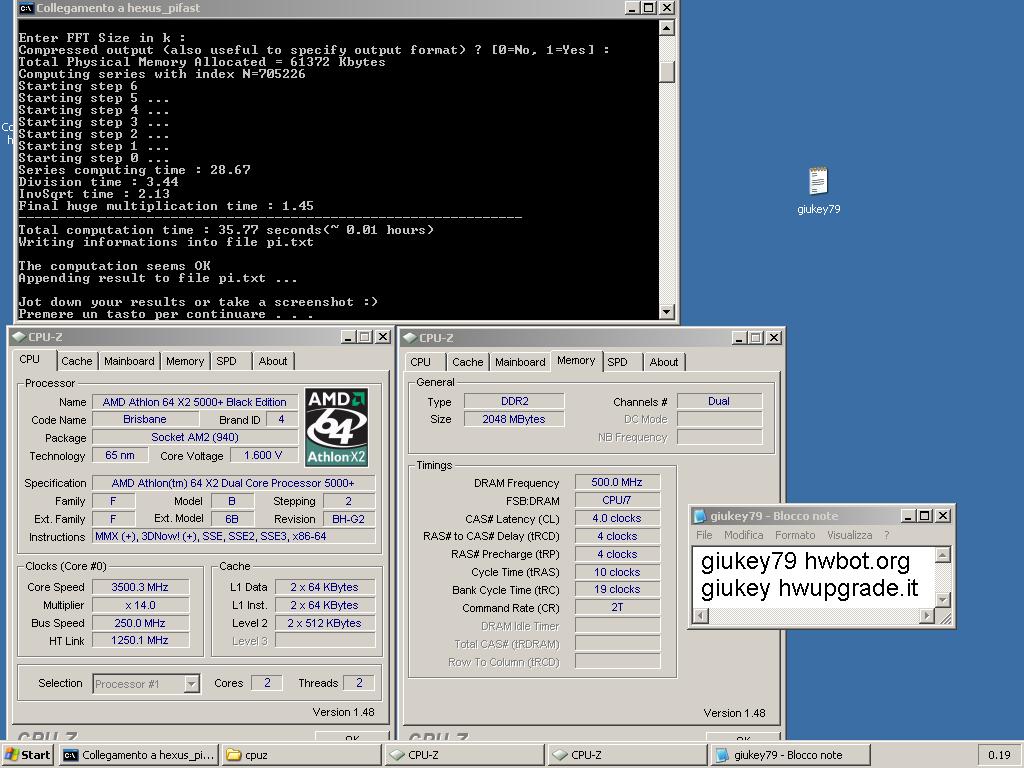Open the Cache tab in right CPU-Z
1024x768 pixels.
468,362
